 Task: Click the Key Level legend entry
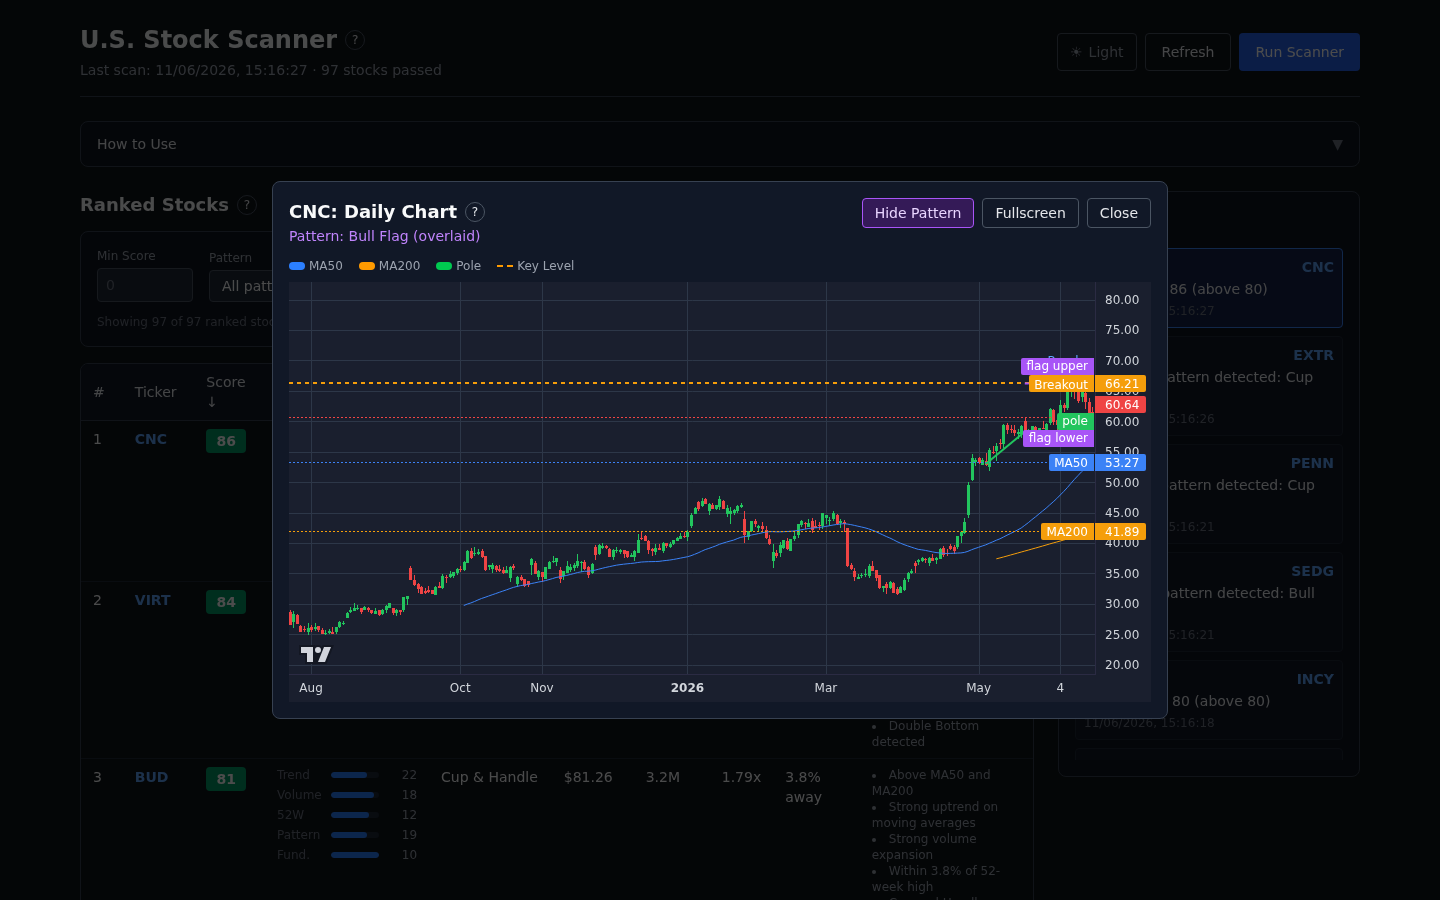(536, 266)
